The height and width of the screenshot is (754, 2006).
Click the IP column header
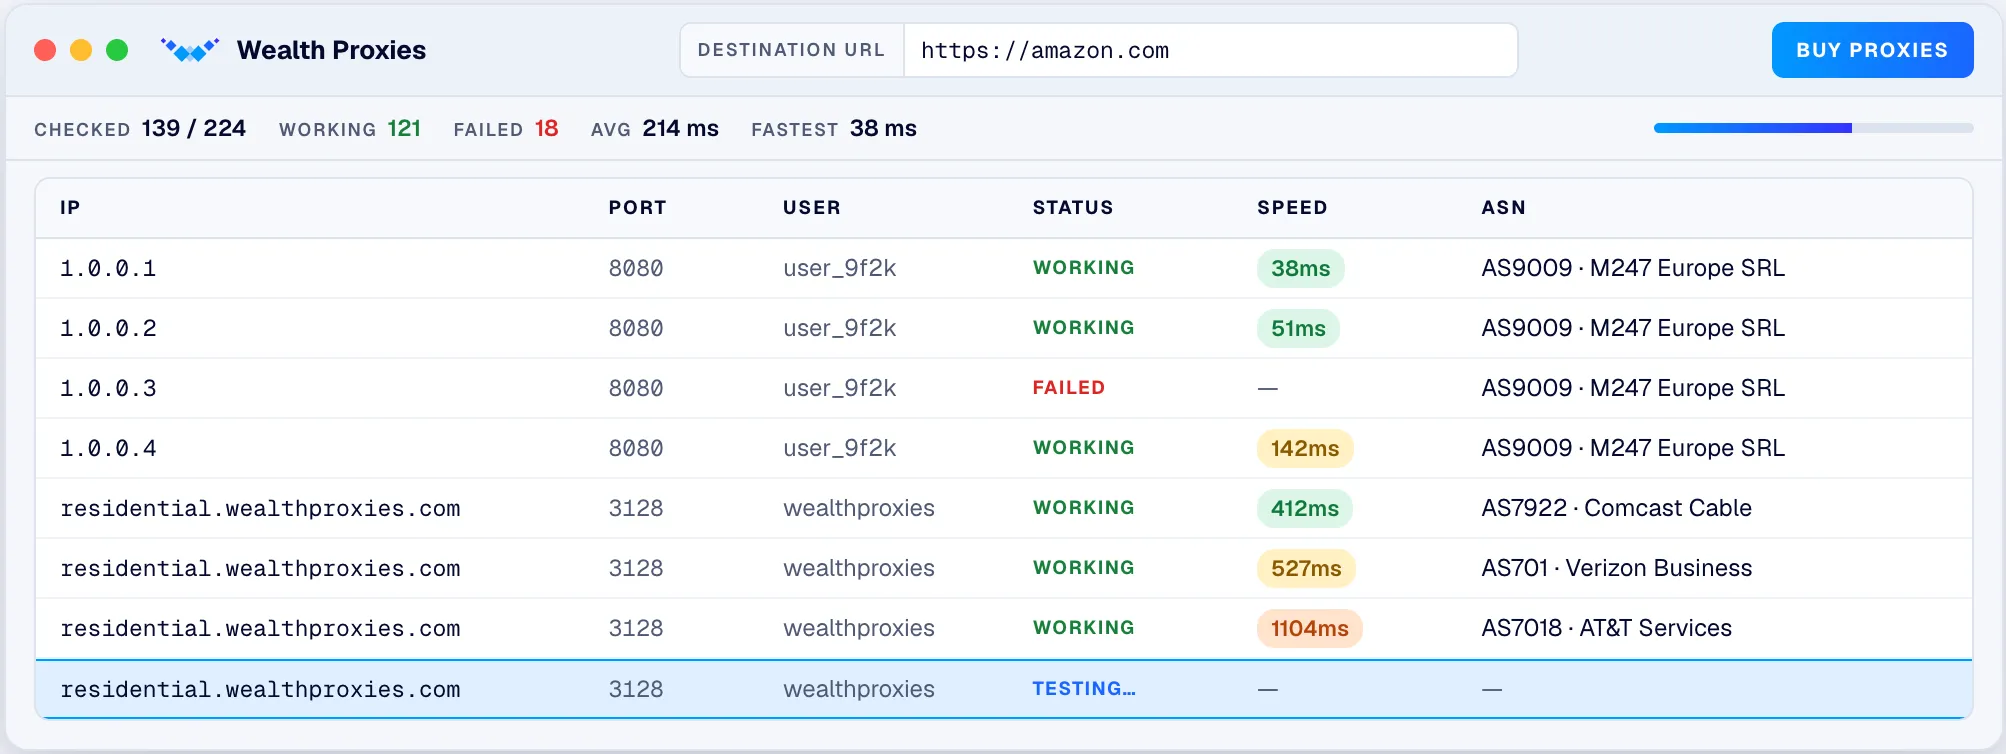[x=70, y=208]
